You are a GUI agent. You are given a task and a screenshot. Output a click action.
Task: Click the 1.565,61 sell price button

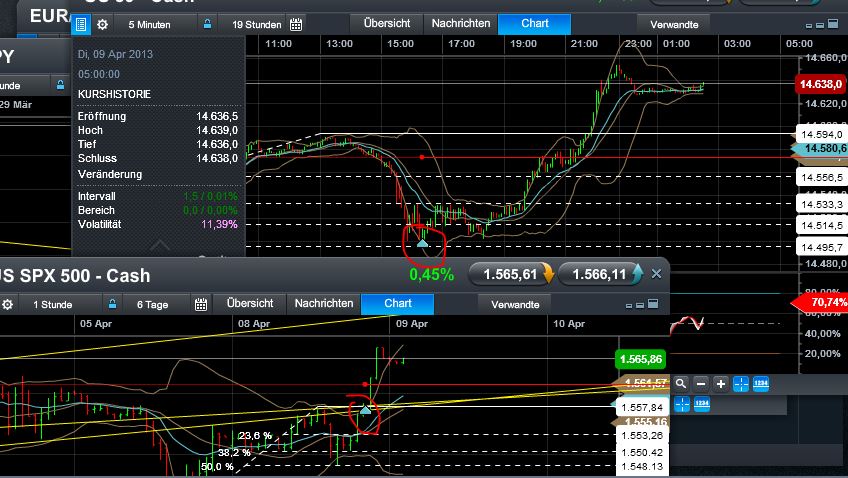(512, 274)
